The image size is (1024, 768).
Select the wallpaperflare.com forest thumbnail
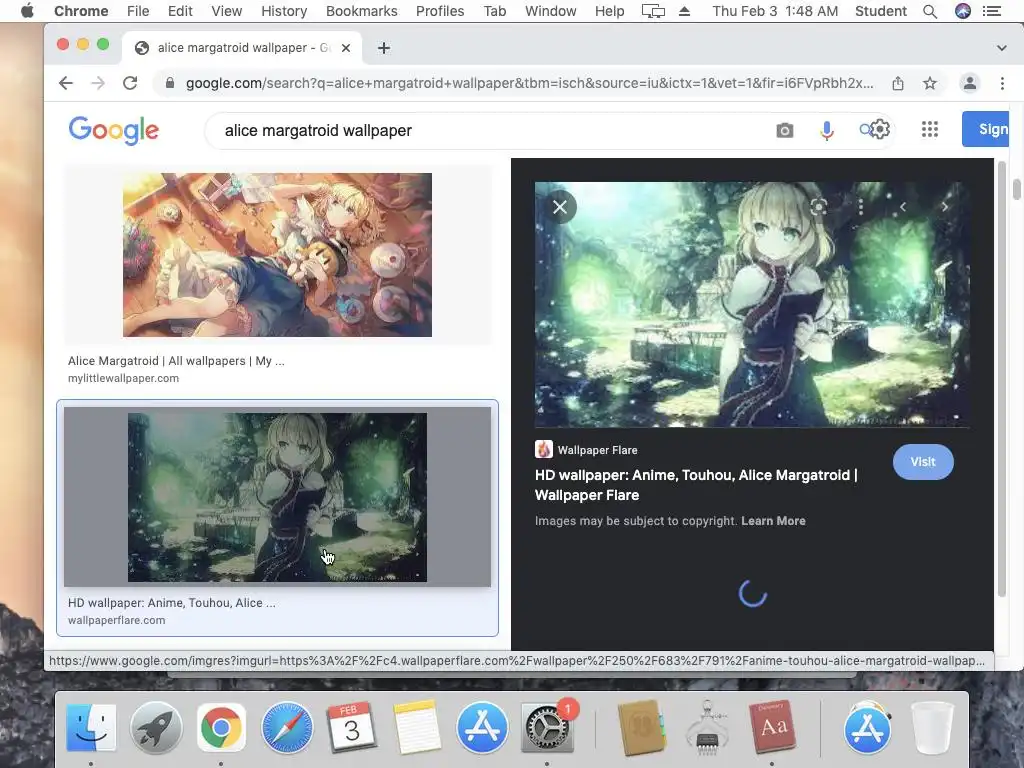click(277, 497)
